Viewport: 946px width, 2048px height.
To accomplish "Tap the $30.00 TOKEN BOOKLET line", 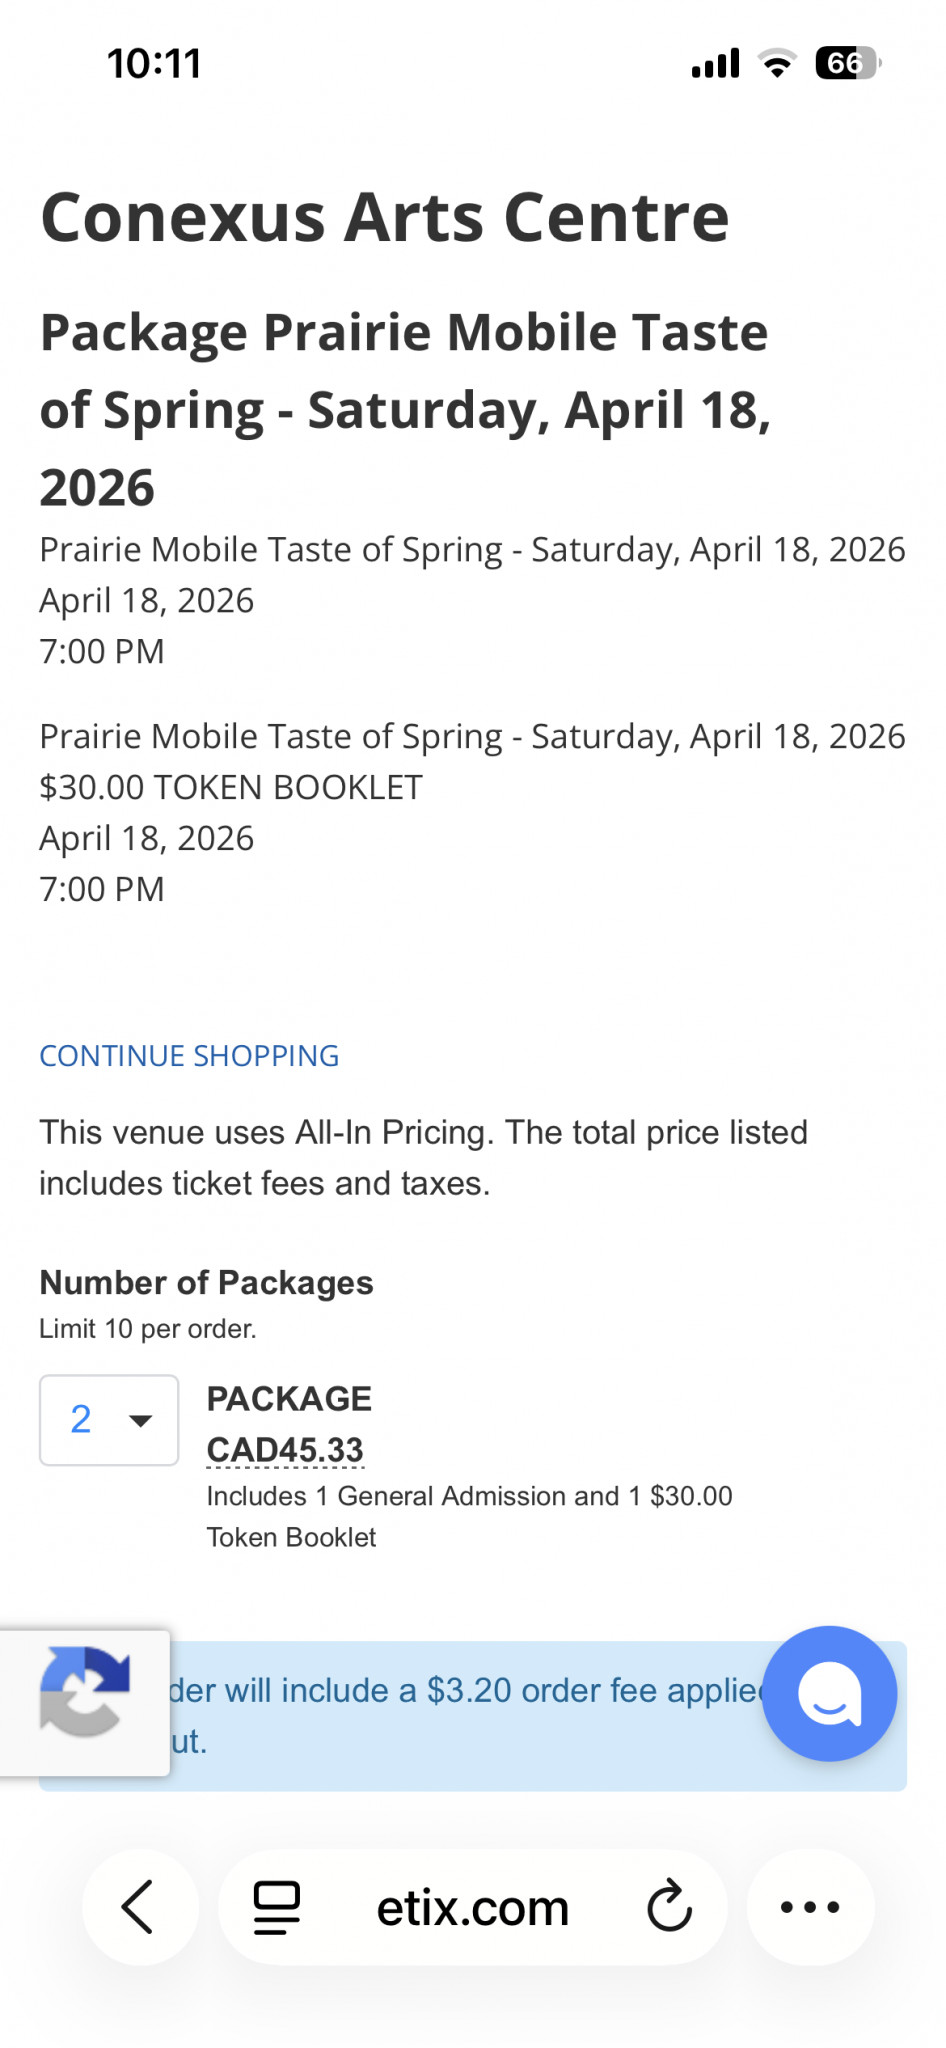I will (231, 788).
